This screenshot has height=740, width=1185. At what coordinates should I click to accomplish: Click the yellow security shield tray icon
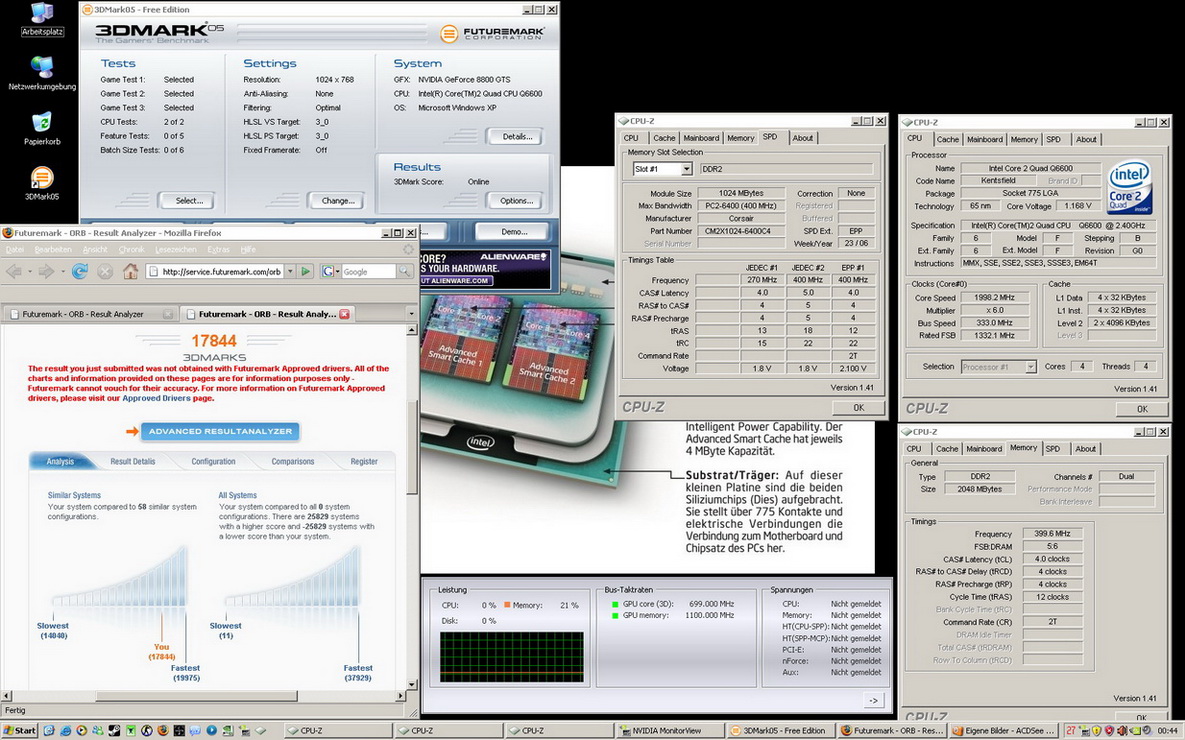point(1097,731)
